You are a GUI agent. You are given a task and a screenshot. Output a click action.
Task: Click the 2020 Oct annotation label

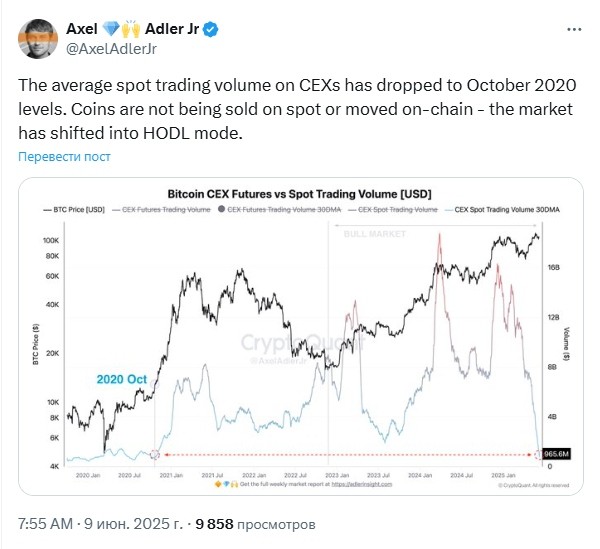[x=122, y=379]
